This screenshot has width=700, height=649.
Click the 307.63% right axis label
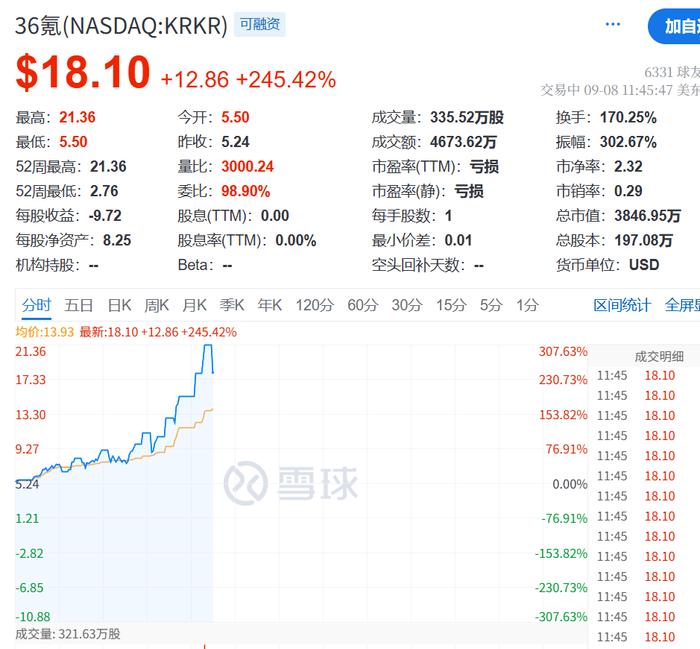coord(563,352)
